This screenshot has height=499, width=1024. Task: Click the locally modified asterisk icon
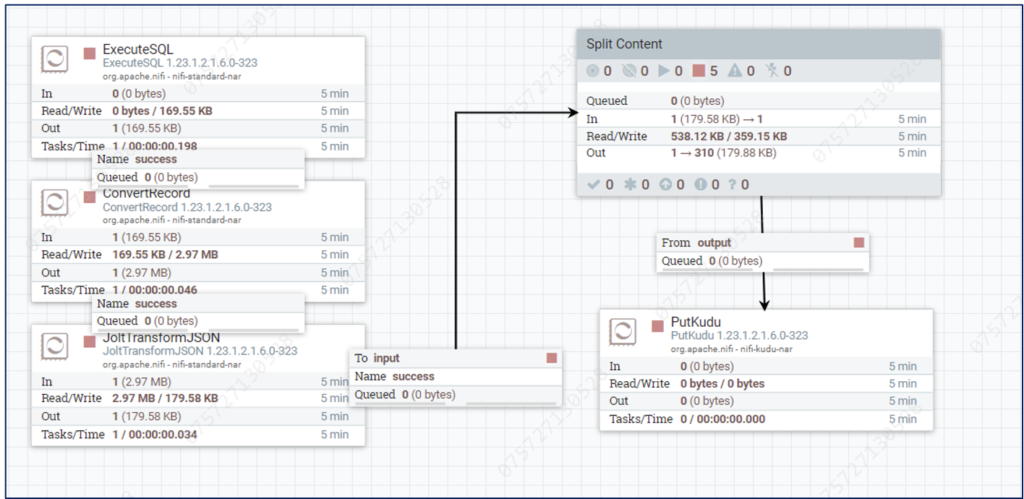pyautogui.click(x=630, y=184)
